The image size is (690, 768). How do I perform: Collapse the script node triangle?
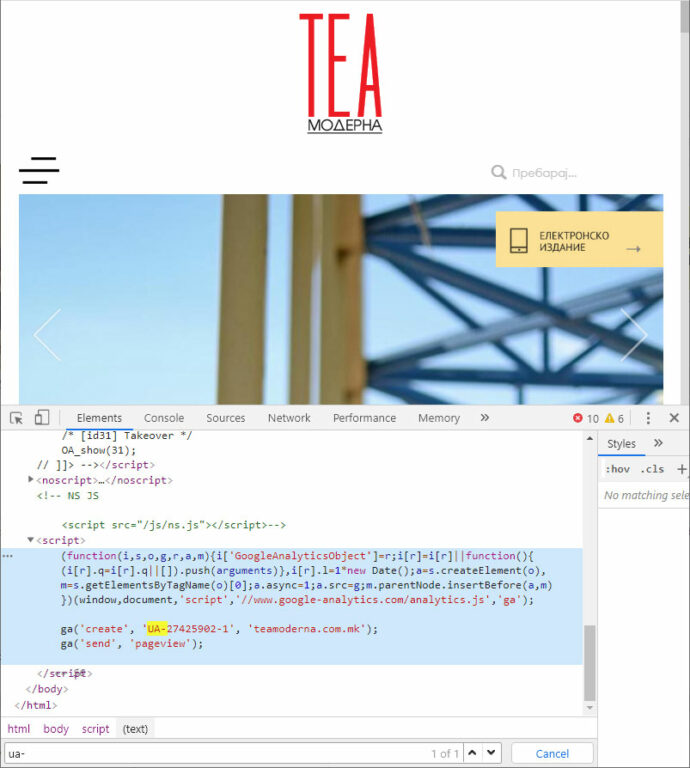pyautogui.click(x=30, y=540)
